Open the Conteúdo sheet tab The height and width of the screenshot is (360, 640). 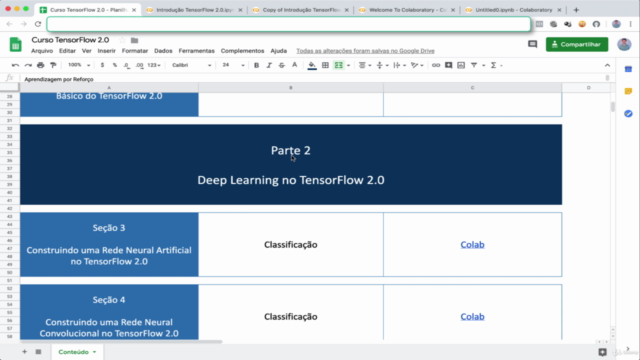coord(77,352)
